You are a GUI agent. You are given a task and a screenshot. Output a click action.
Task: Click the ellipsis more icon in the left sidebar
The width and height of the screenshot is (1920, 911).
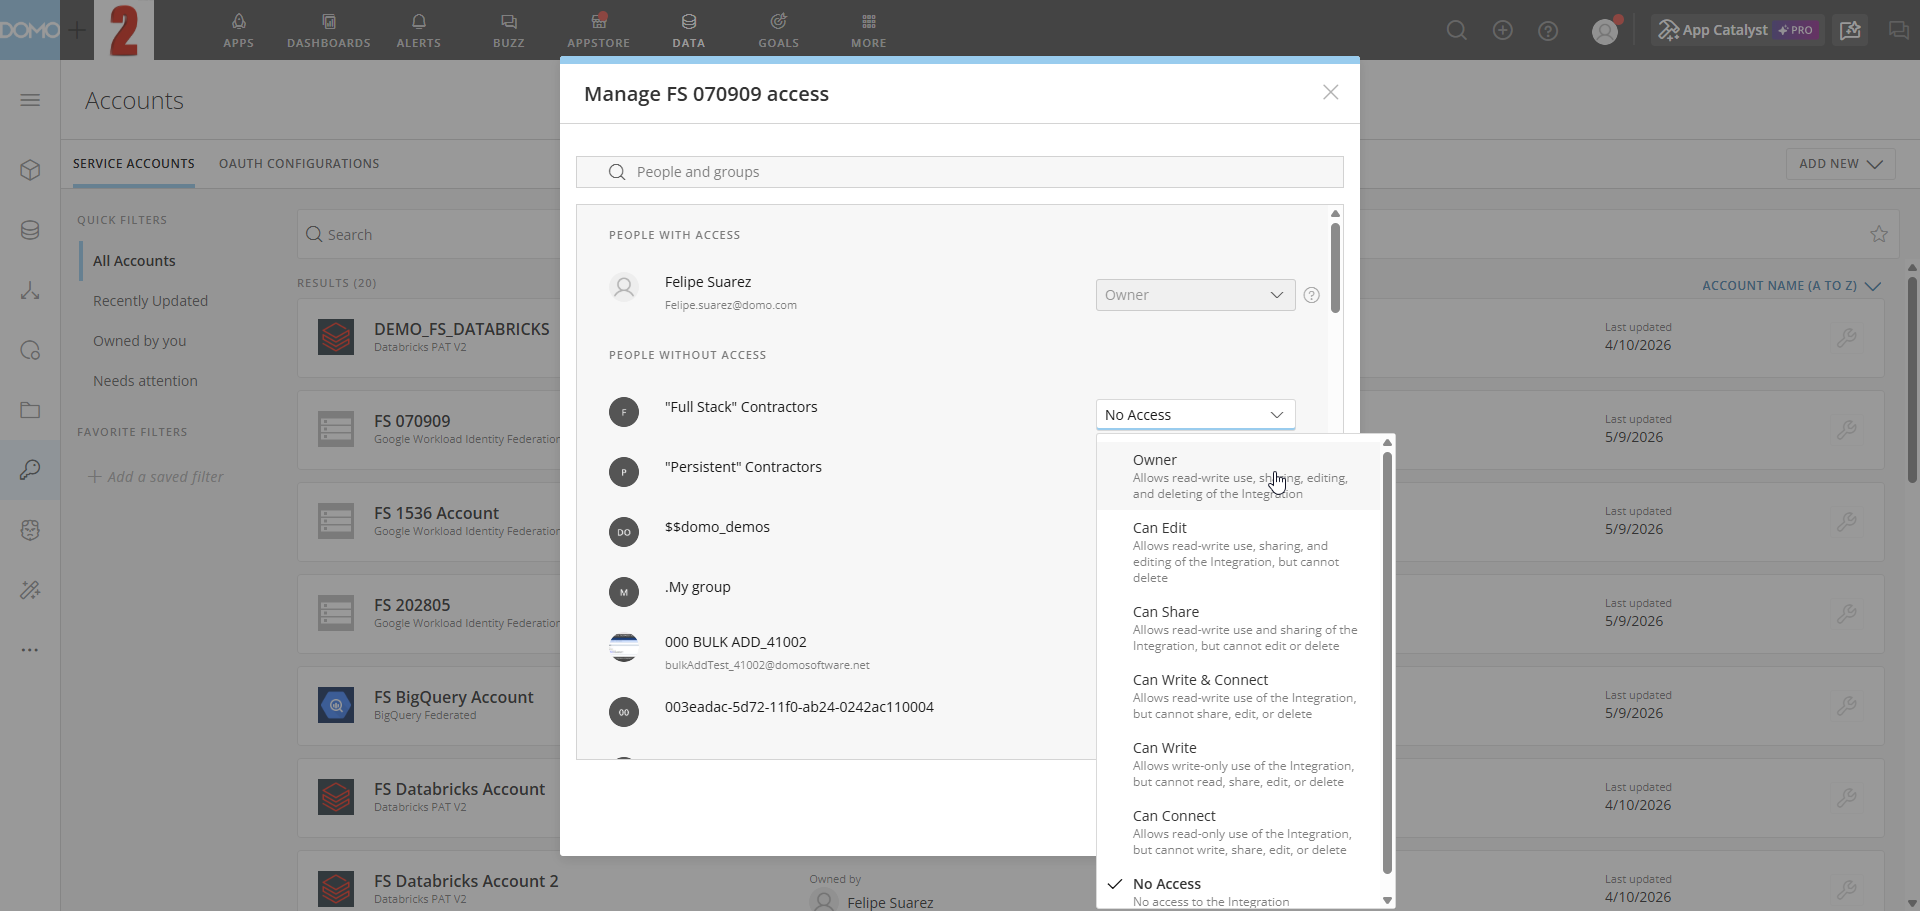click(x=30, y=650)
